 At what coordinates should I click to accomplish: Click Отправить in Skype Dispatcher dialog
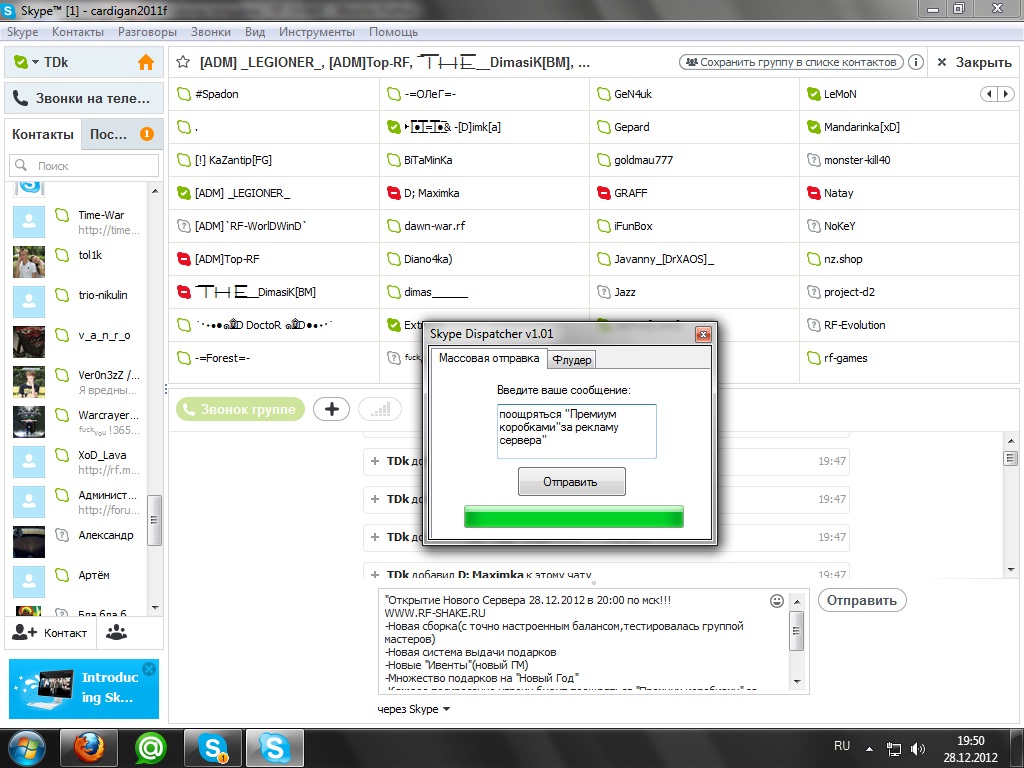click(x=571, y=482)
